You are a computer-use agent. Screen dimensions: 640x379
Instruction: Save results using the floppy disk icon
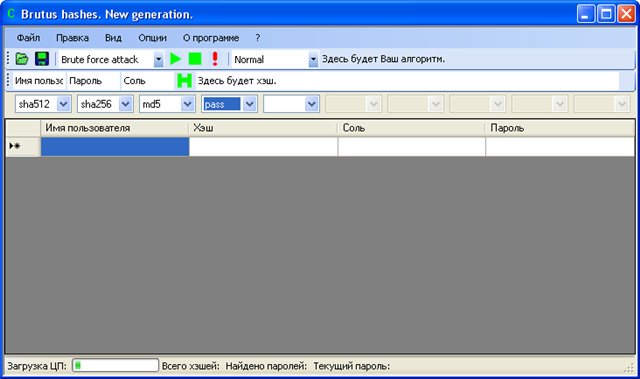42,59
